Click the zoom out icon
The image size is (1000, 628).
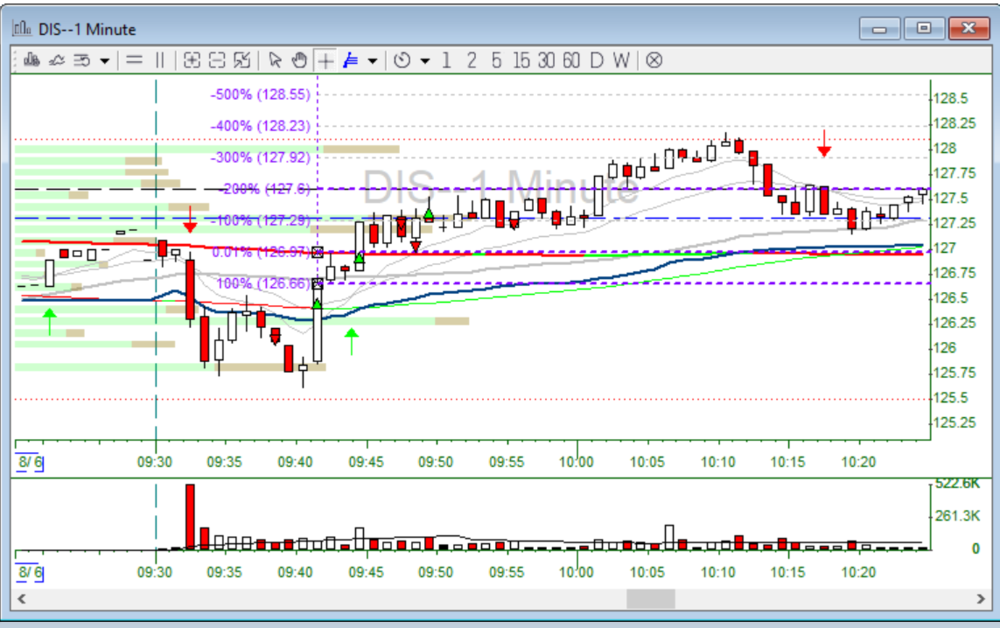[x=217, y=60]
